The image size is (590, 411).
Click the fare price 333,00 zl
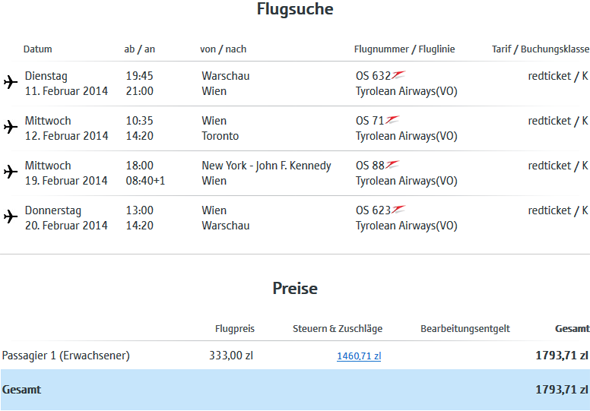click(x=231, y=356)
